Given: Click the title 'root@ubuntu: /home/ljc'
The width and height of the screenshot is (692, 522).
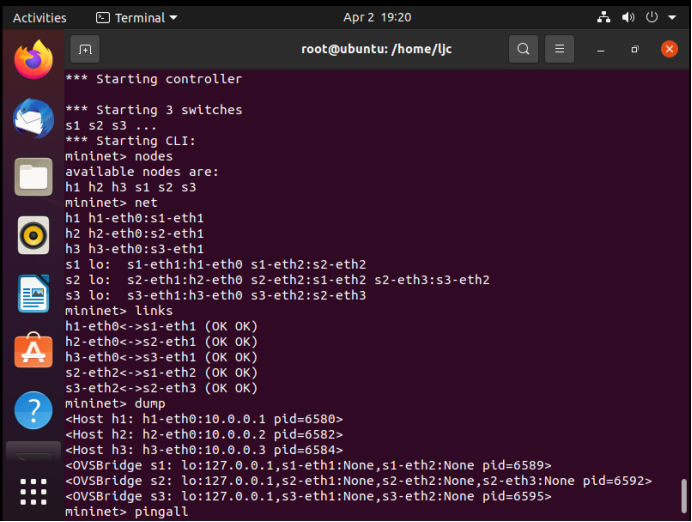Looking at the screenshot, I should pos(376,49).
